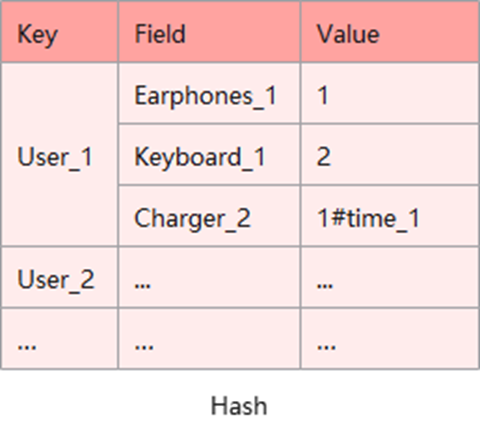
Task: Click the Field column header
Action: [209, 32]
